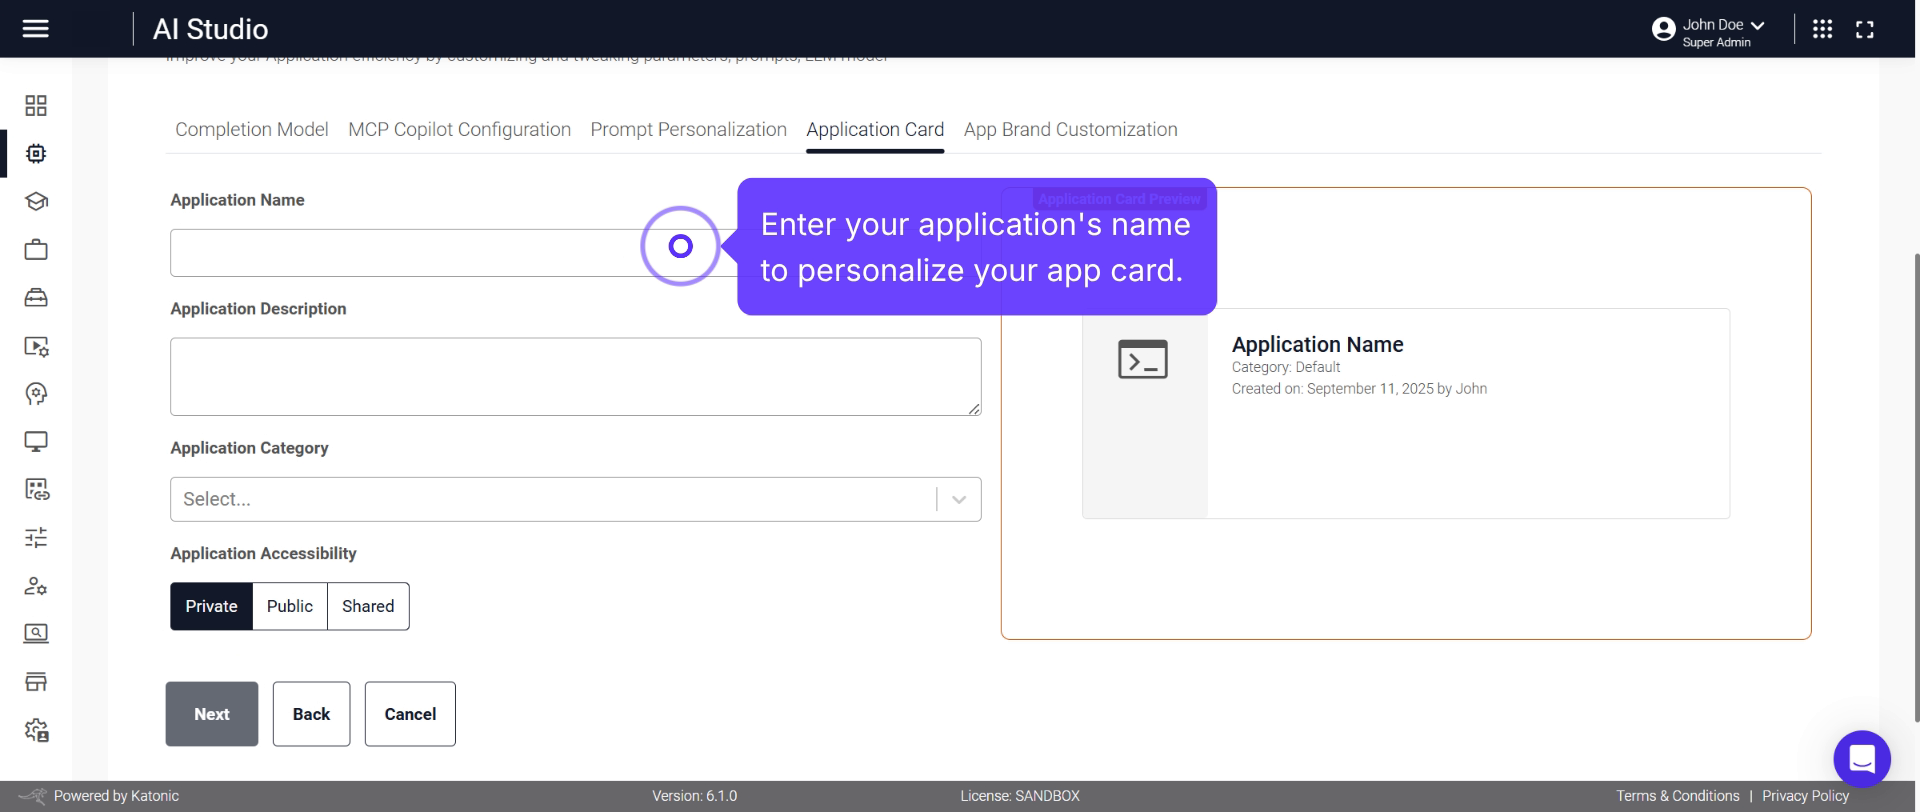
Task: Open the linked-grid icon in sidebar
Action: pos(36,489)
